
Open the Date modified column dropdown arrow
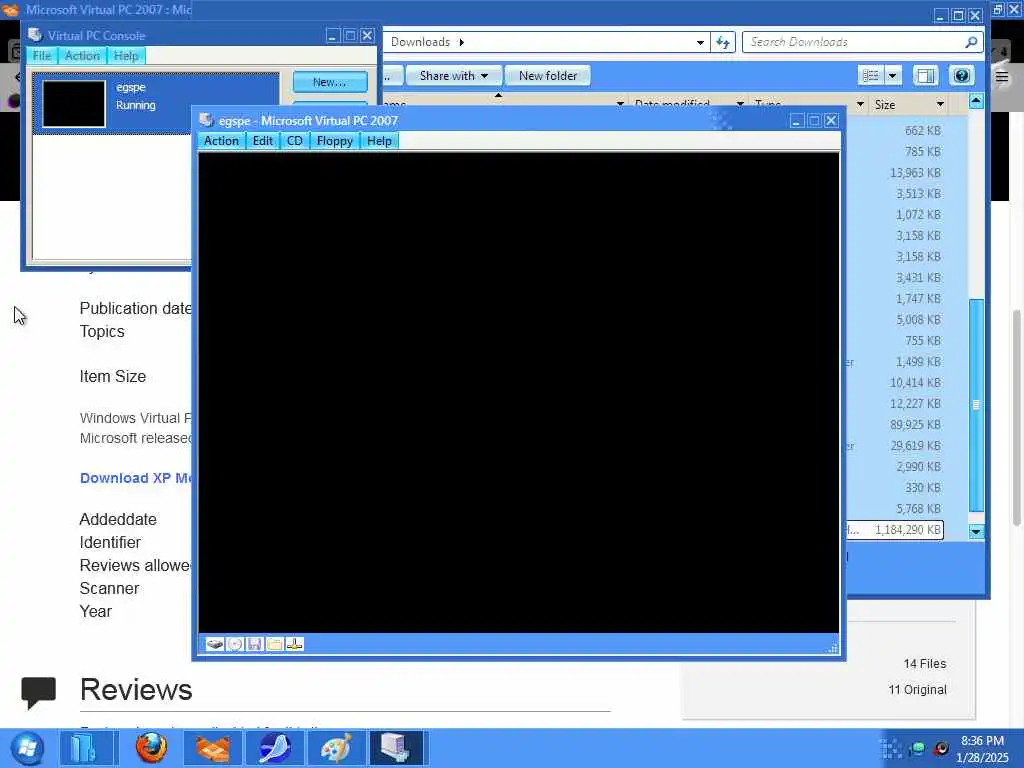point(740,104)
